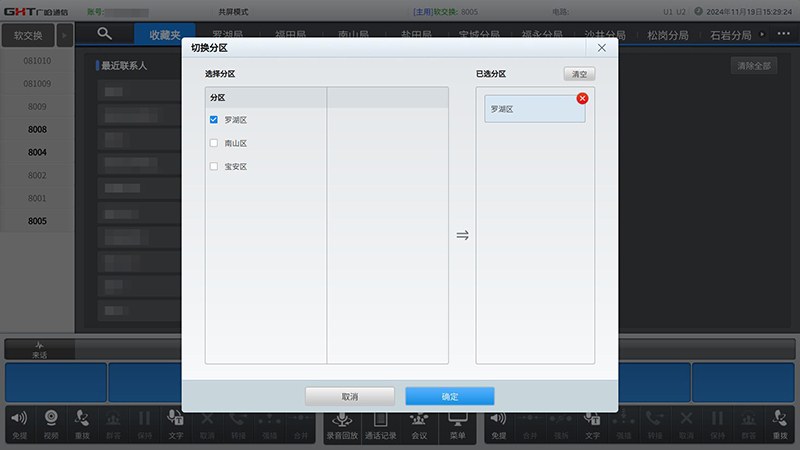Open 通话记录 call history

click(x=380, y=423)
